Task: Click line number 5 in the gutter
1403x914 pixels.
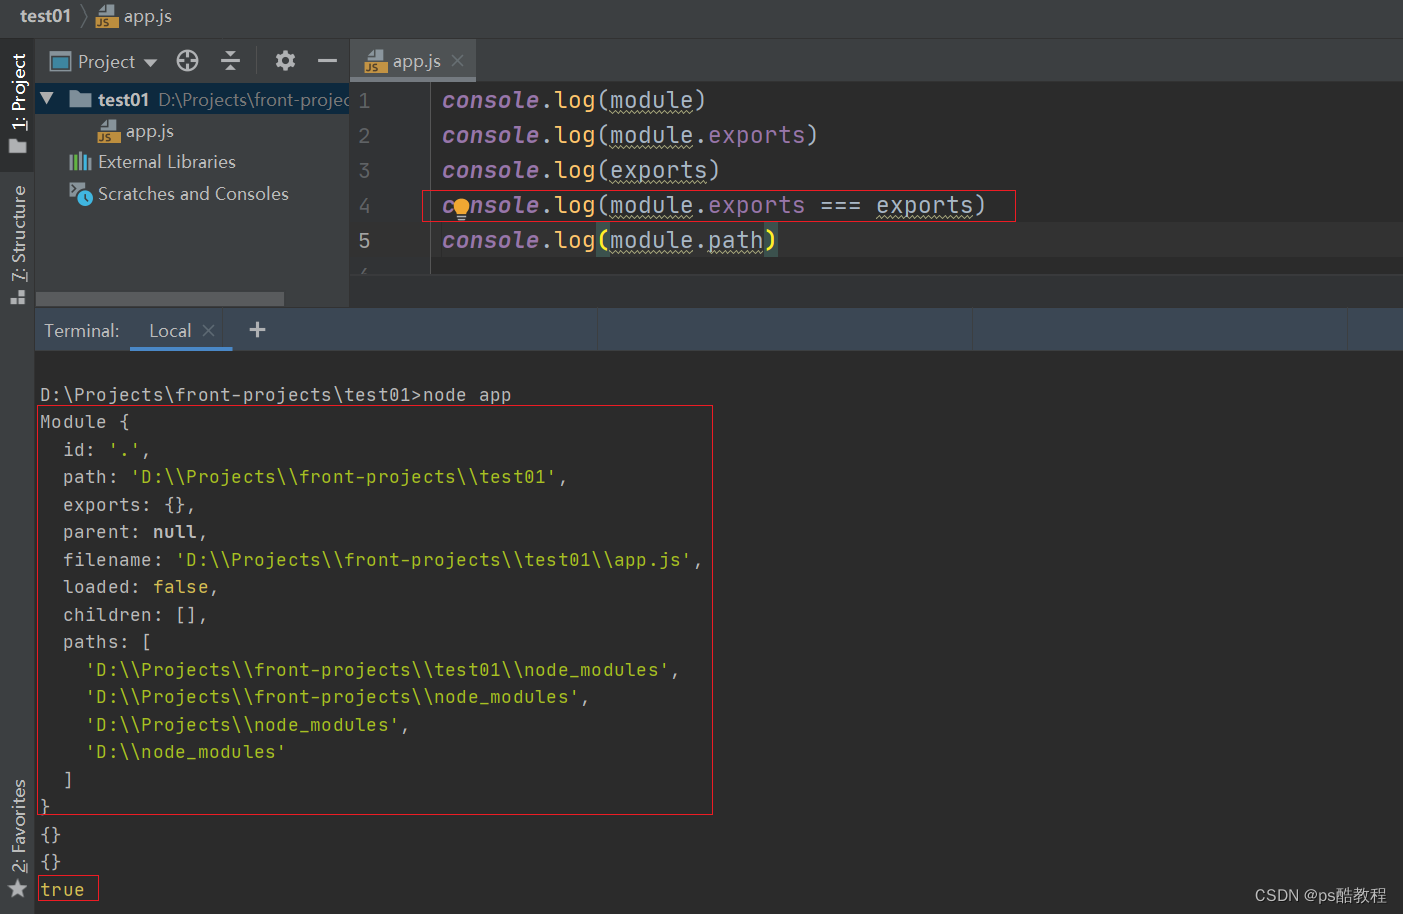Action: (x=364, y=240)
